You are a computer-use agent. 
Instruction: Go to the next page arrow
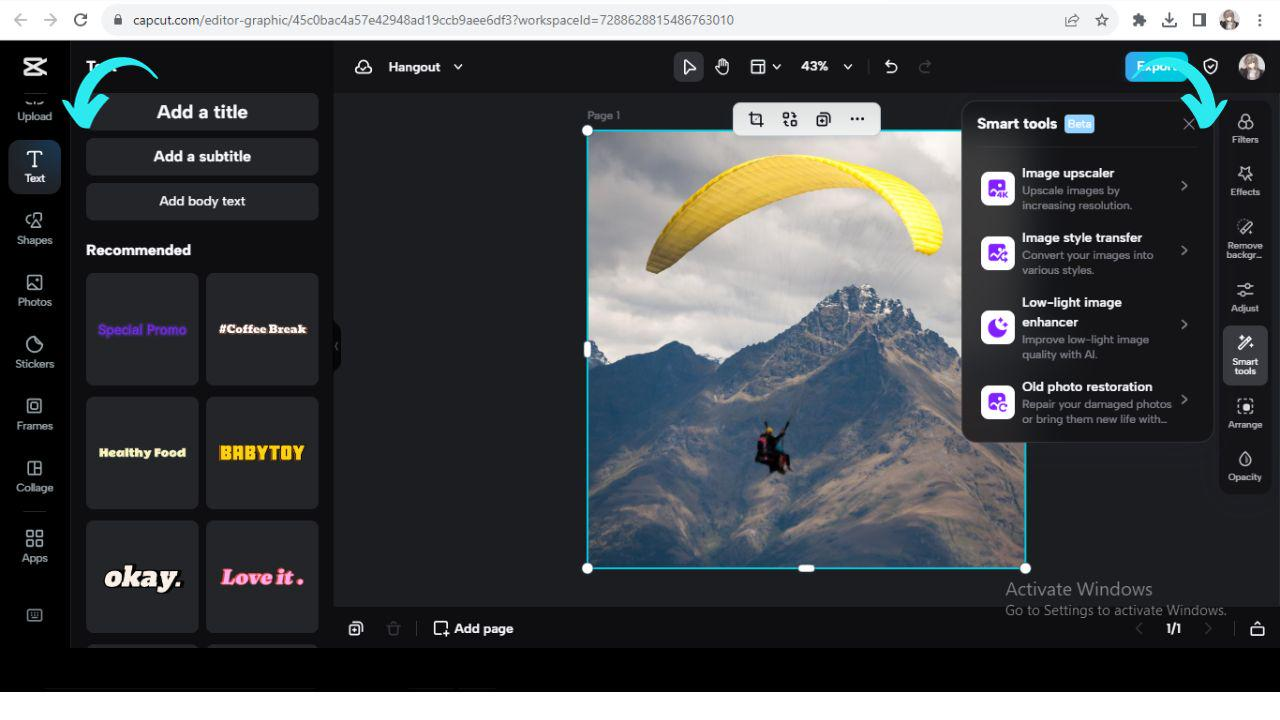[1208, 629]
